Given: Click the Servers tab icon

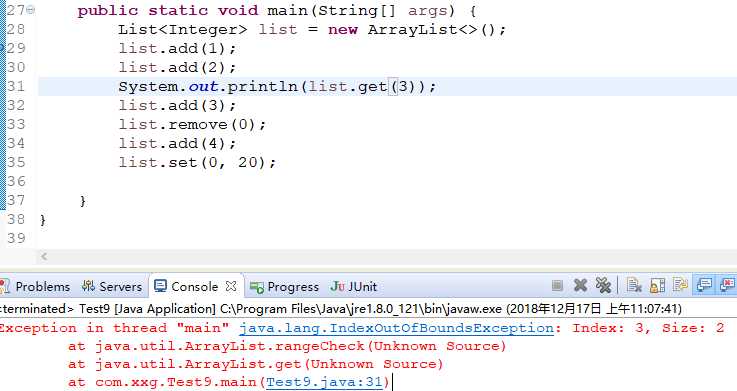Looking at the screenshot, I should coord(88,286).
